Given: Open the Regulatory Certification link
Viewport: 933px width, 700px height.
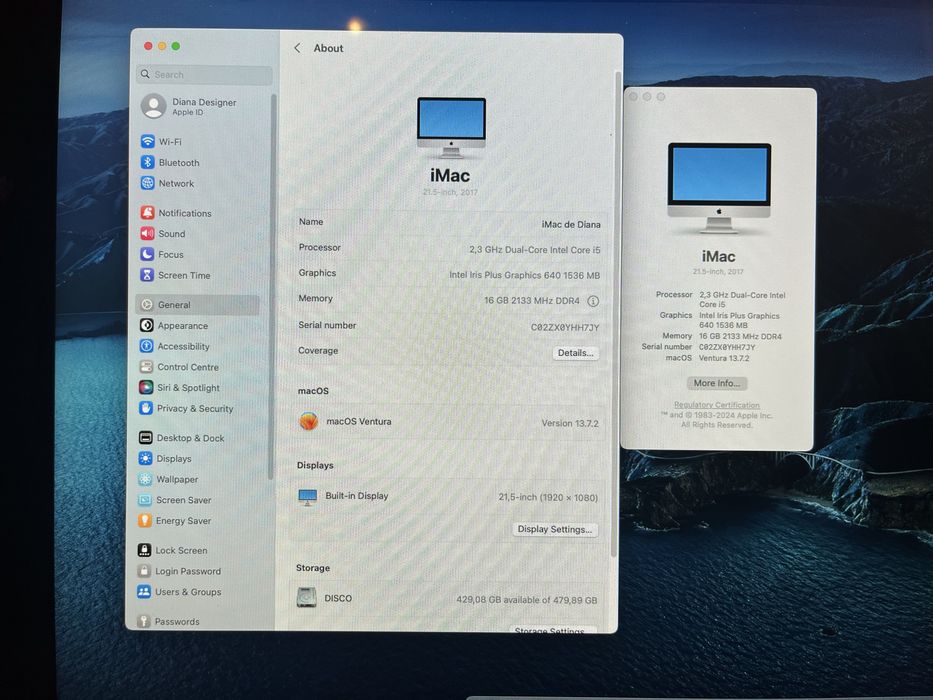Looking at the screenshot, I should point(716,405).
